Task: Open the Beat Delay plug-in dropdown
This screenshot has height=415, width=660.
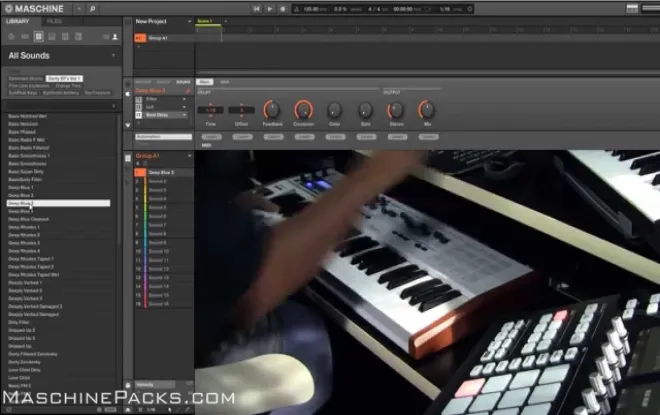Action: tap(184, 115)
